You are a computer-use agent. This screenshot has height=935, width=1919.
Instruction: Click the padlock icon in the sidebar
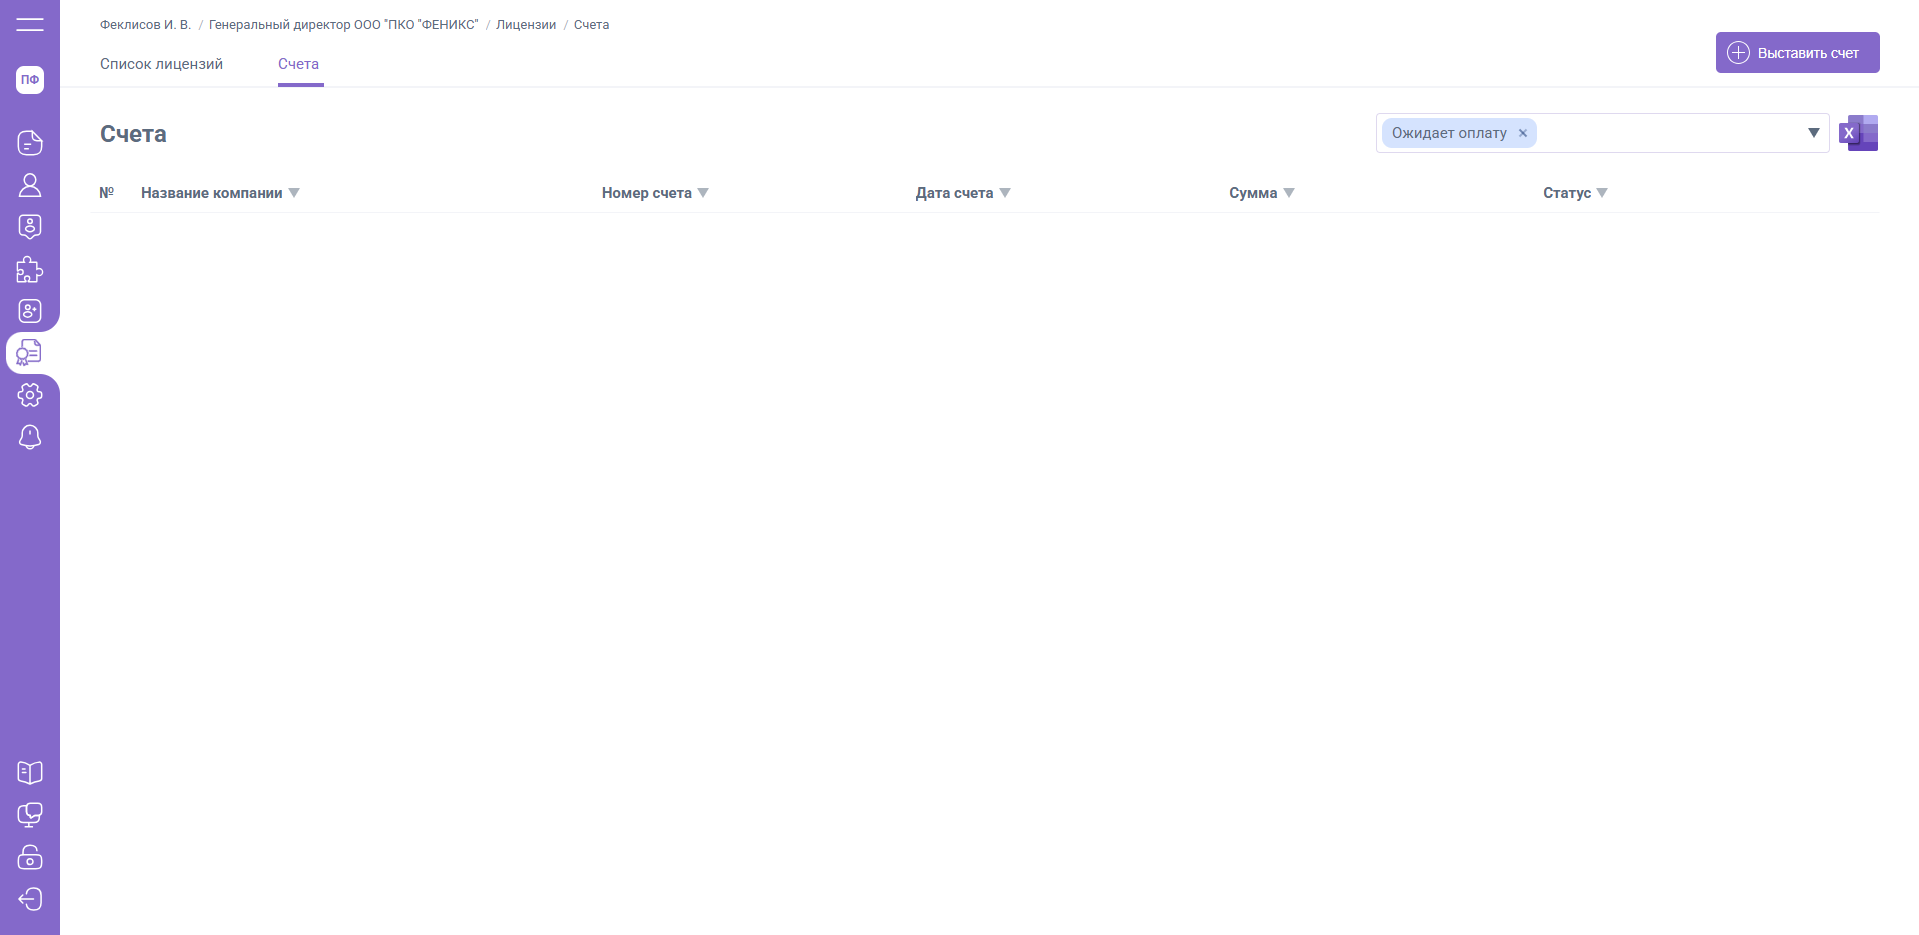point(30,858)
